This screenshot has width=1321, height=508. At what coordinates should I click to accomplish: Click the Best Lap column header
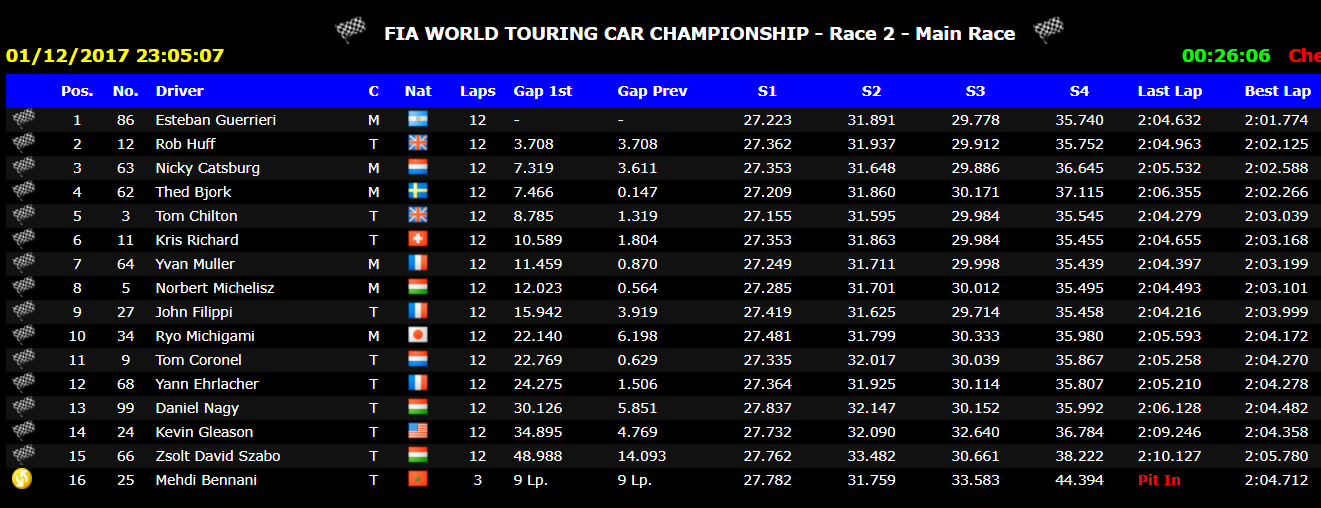click(1277, 91)
